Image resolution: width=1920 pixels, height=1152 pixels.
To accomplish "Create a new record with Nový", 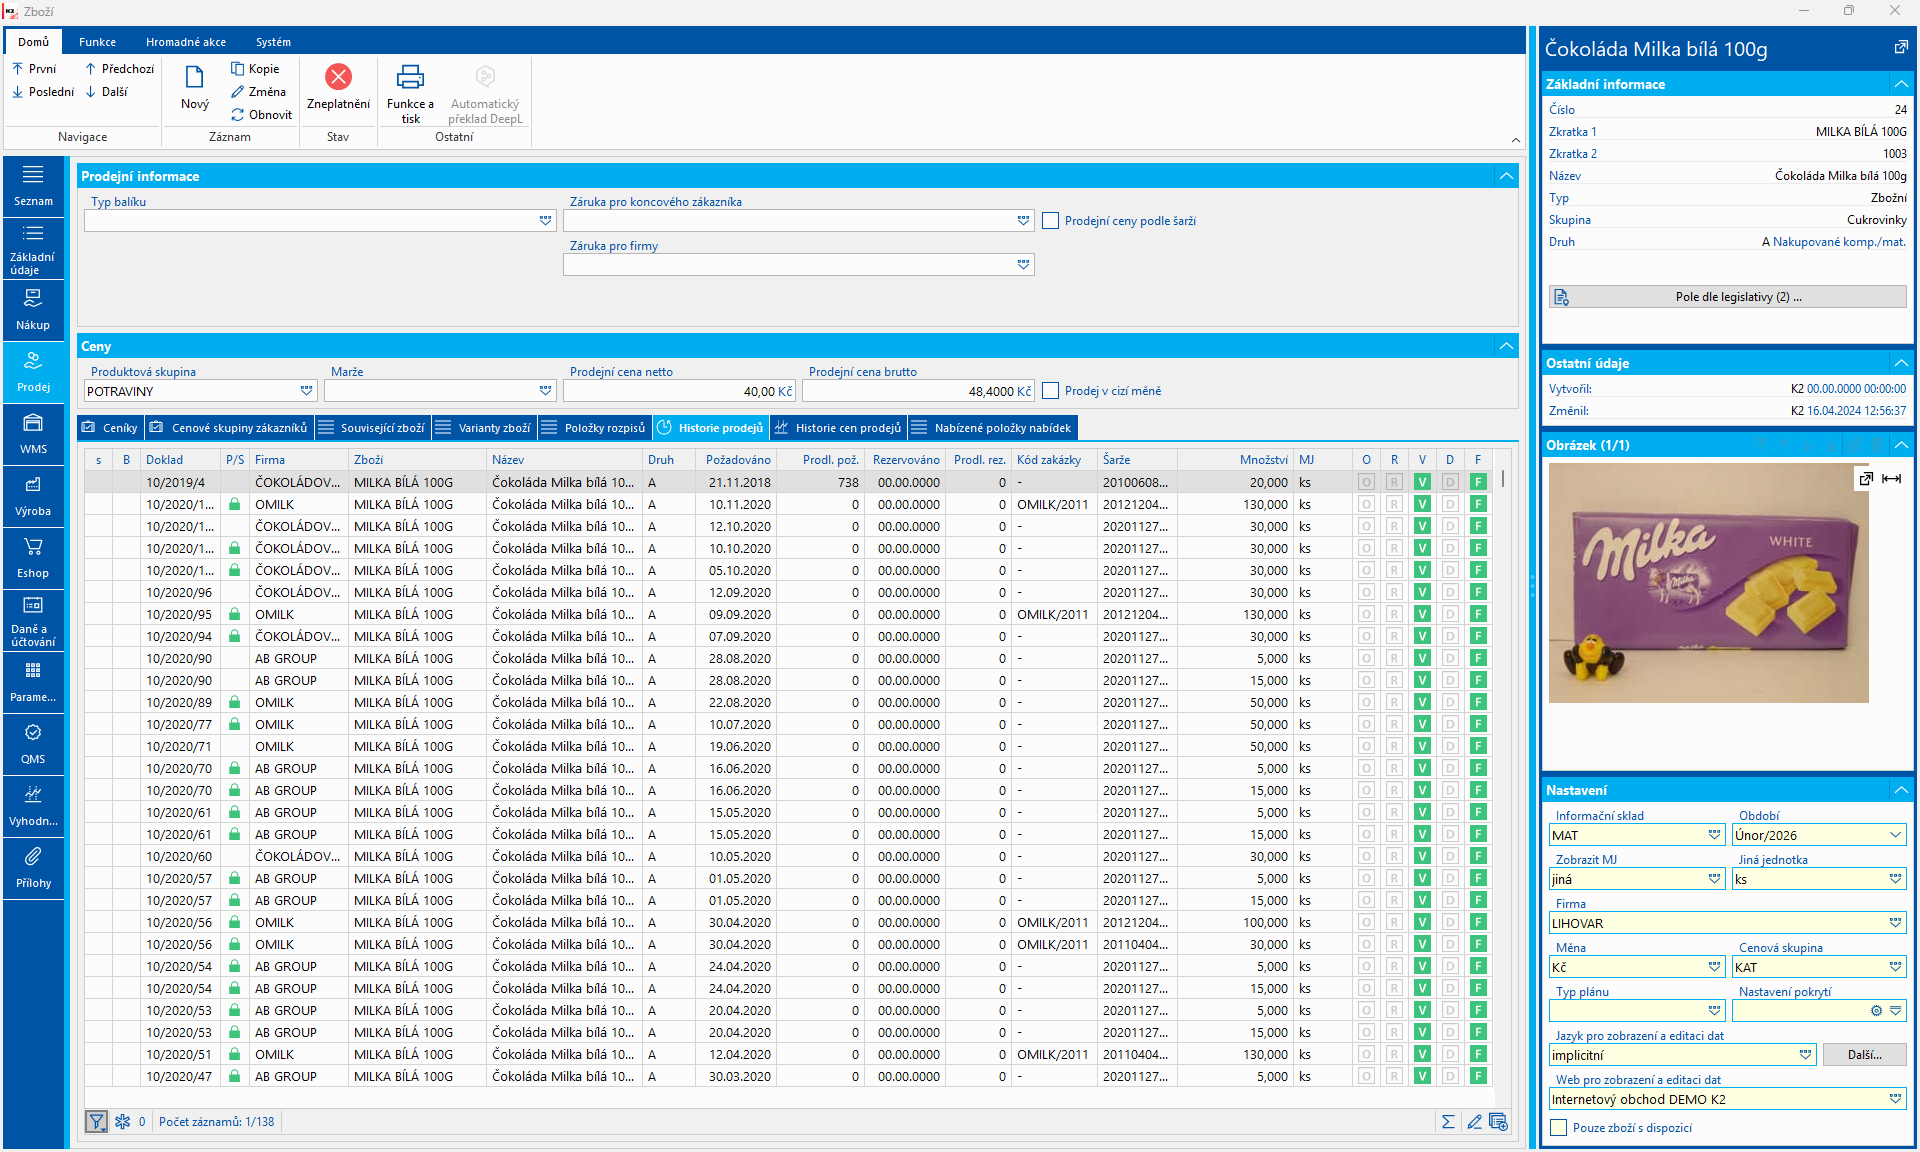I will [195, 87].
